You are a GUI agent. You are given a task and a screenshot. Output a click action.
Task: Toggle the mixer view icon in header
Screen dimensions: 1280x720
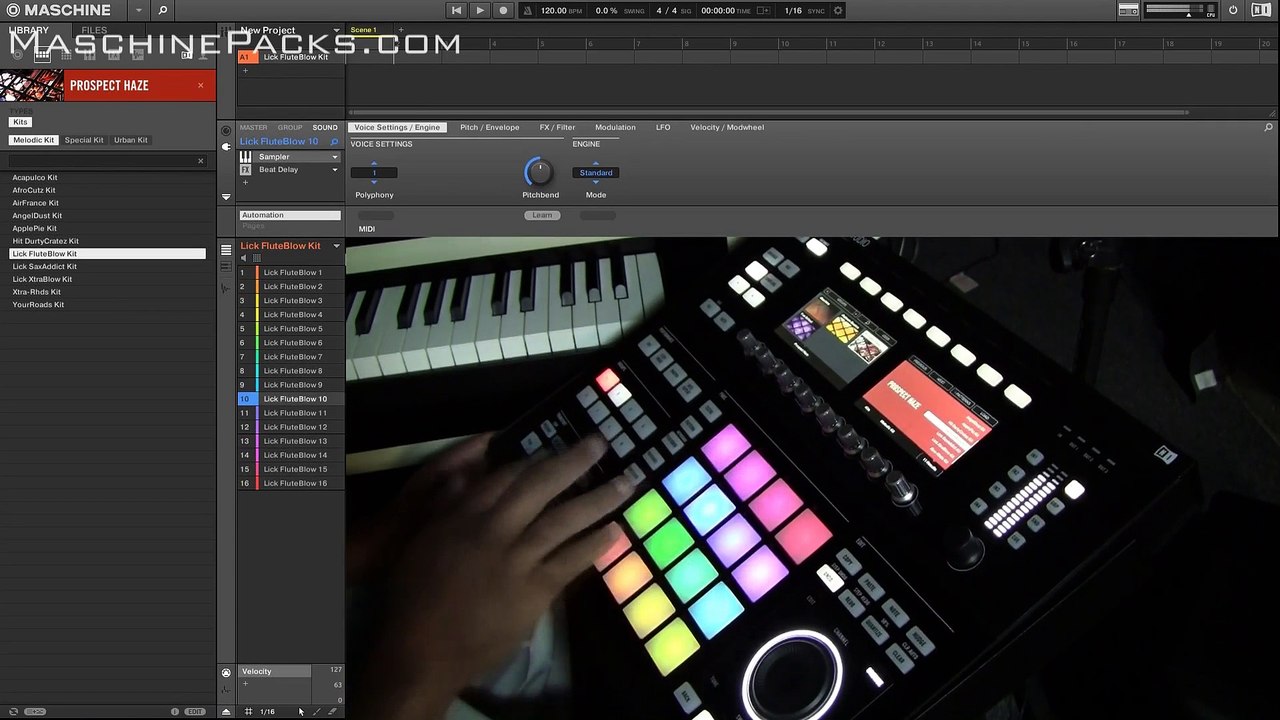tap(1128, 10)
